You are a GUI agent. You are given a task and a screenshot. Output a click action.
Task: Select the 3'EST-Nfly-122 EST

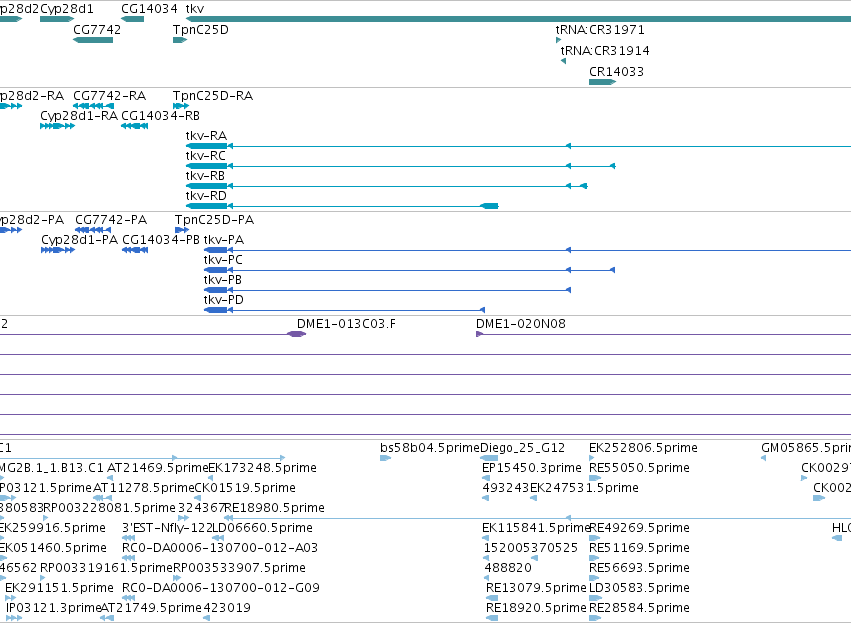click(129, 538)
